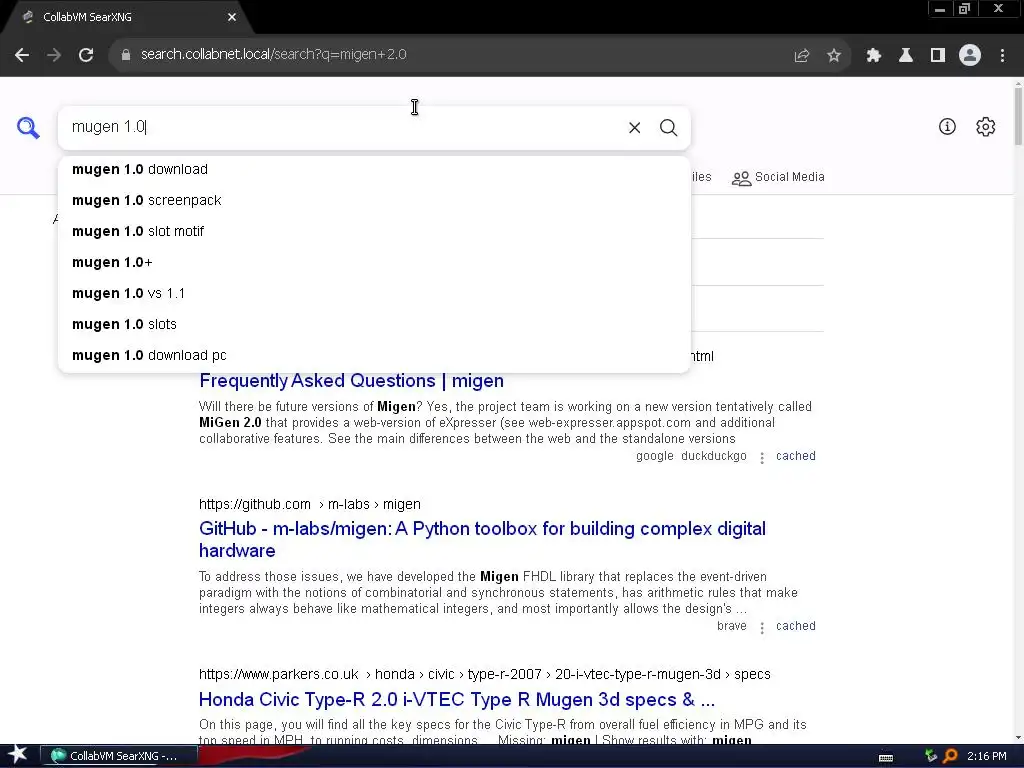Image resolution: width=1024 pixels, height=768 pixels.
Task: Focus the CollabVM SearXNG taskbar button
Action: (x=119, y=756)
